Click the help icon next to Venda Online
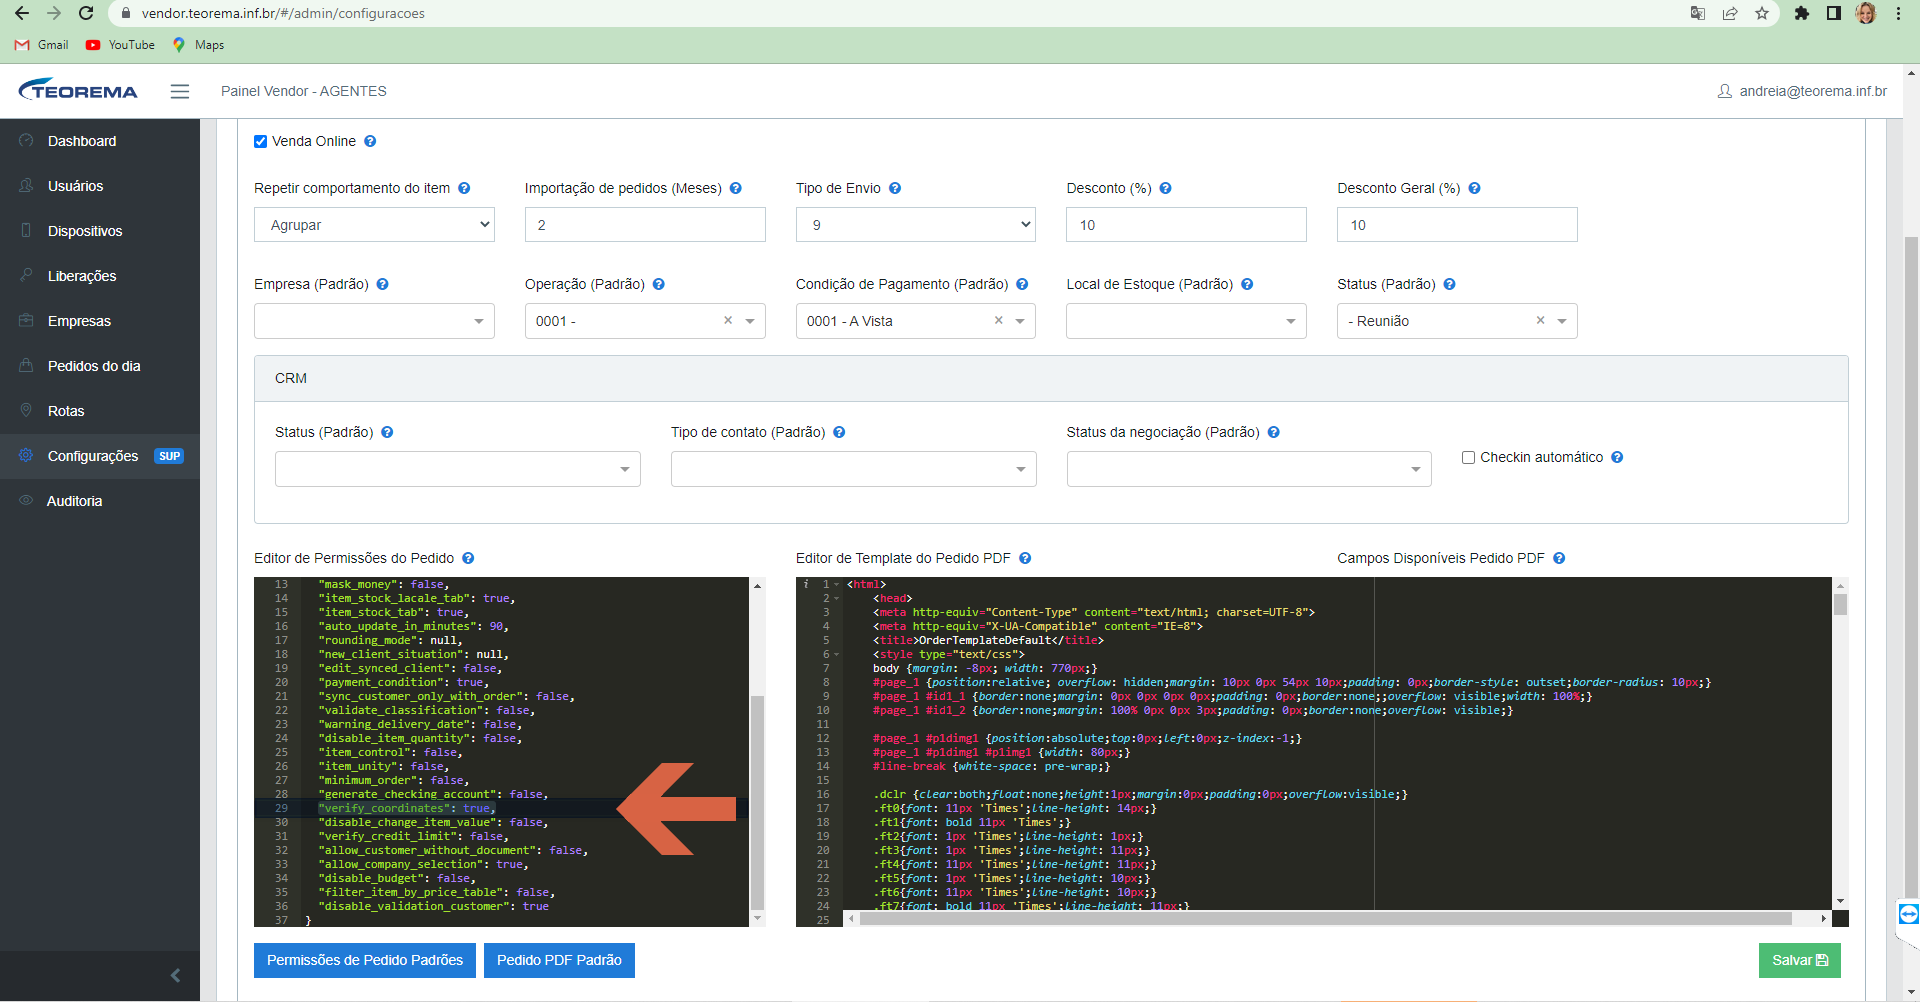1920x1002 pixels. pyautogui.click(x=370, y=141)
